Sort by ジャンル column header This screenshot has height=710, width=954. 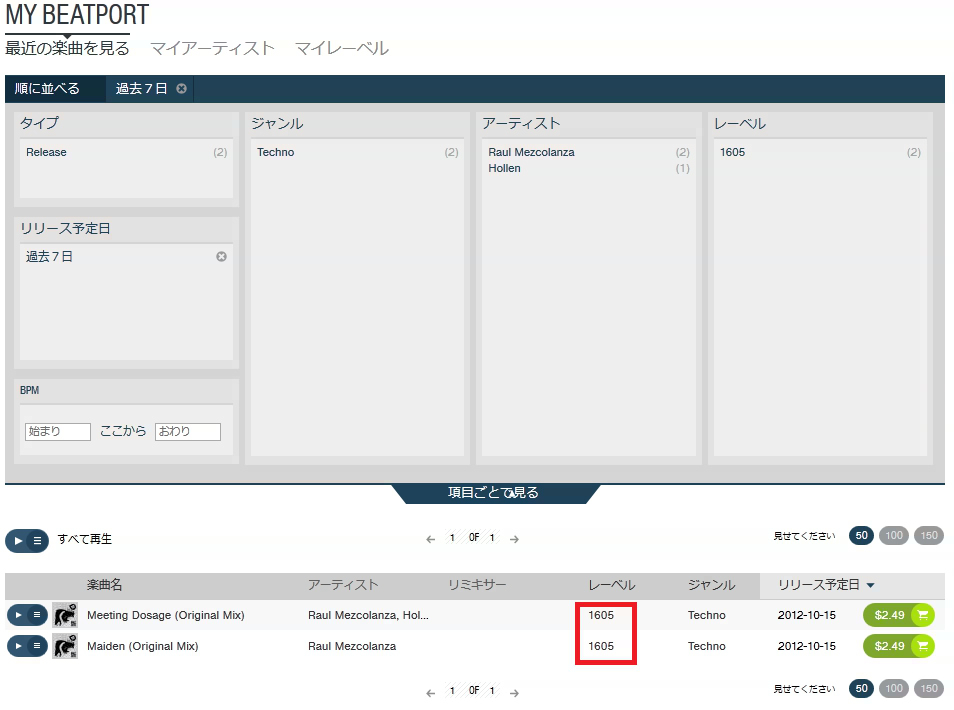click(711, 585)
